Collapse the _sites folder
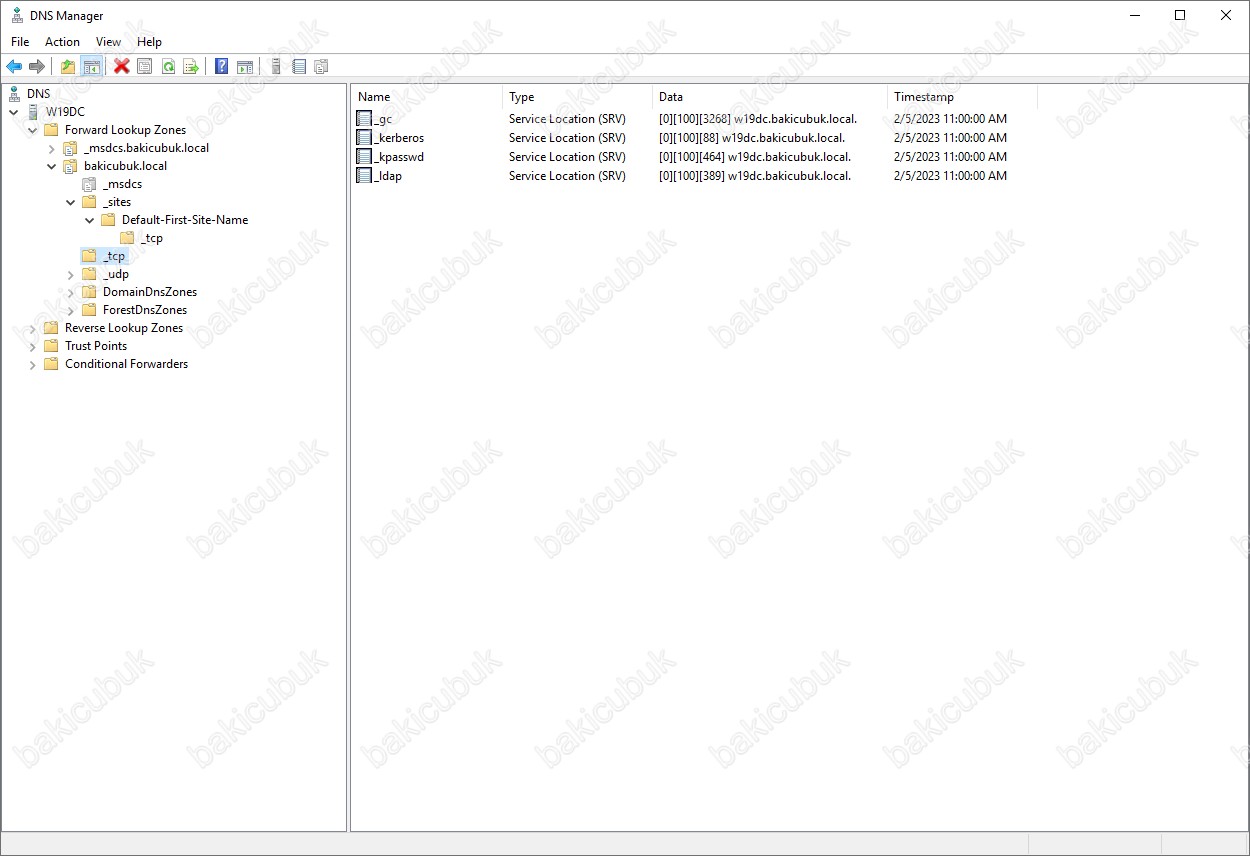 [71, 202]
